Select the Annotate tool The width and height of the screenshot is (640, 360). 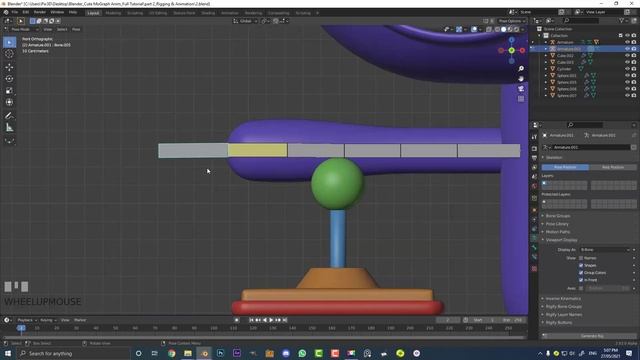tap(9, 116)
